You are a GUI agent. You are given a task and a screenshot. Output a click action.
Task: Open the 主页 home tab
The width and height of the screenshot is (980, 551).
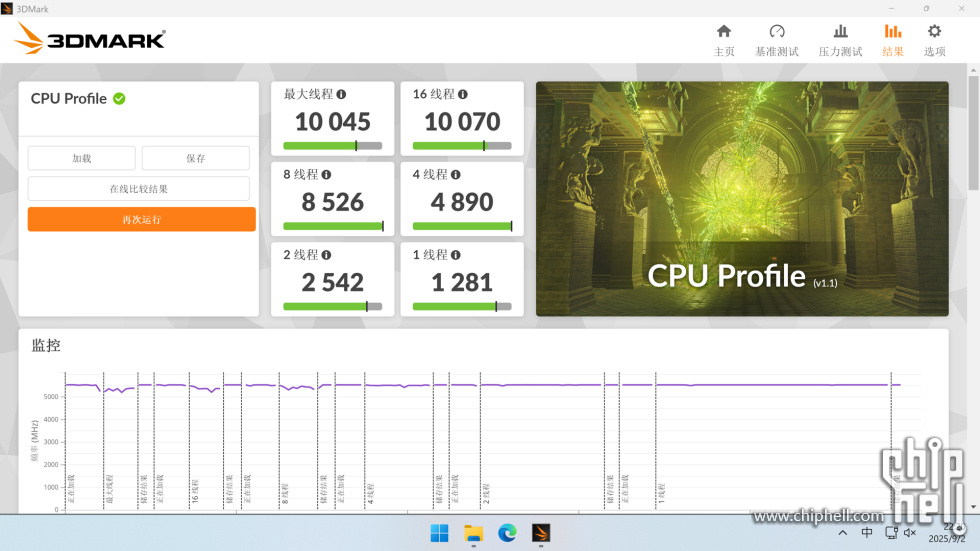tap(724, 40)
